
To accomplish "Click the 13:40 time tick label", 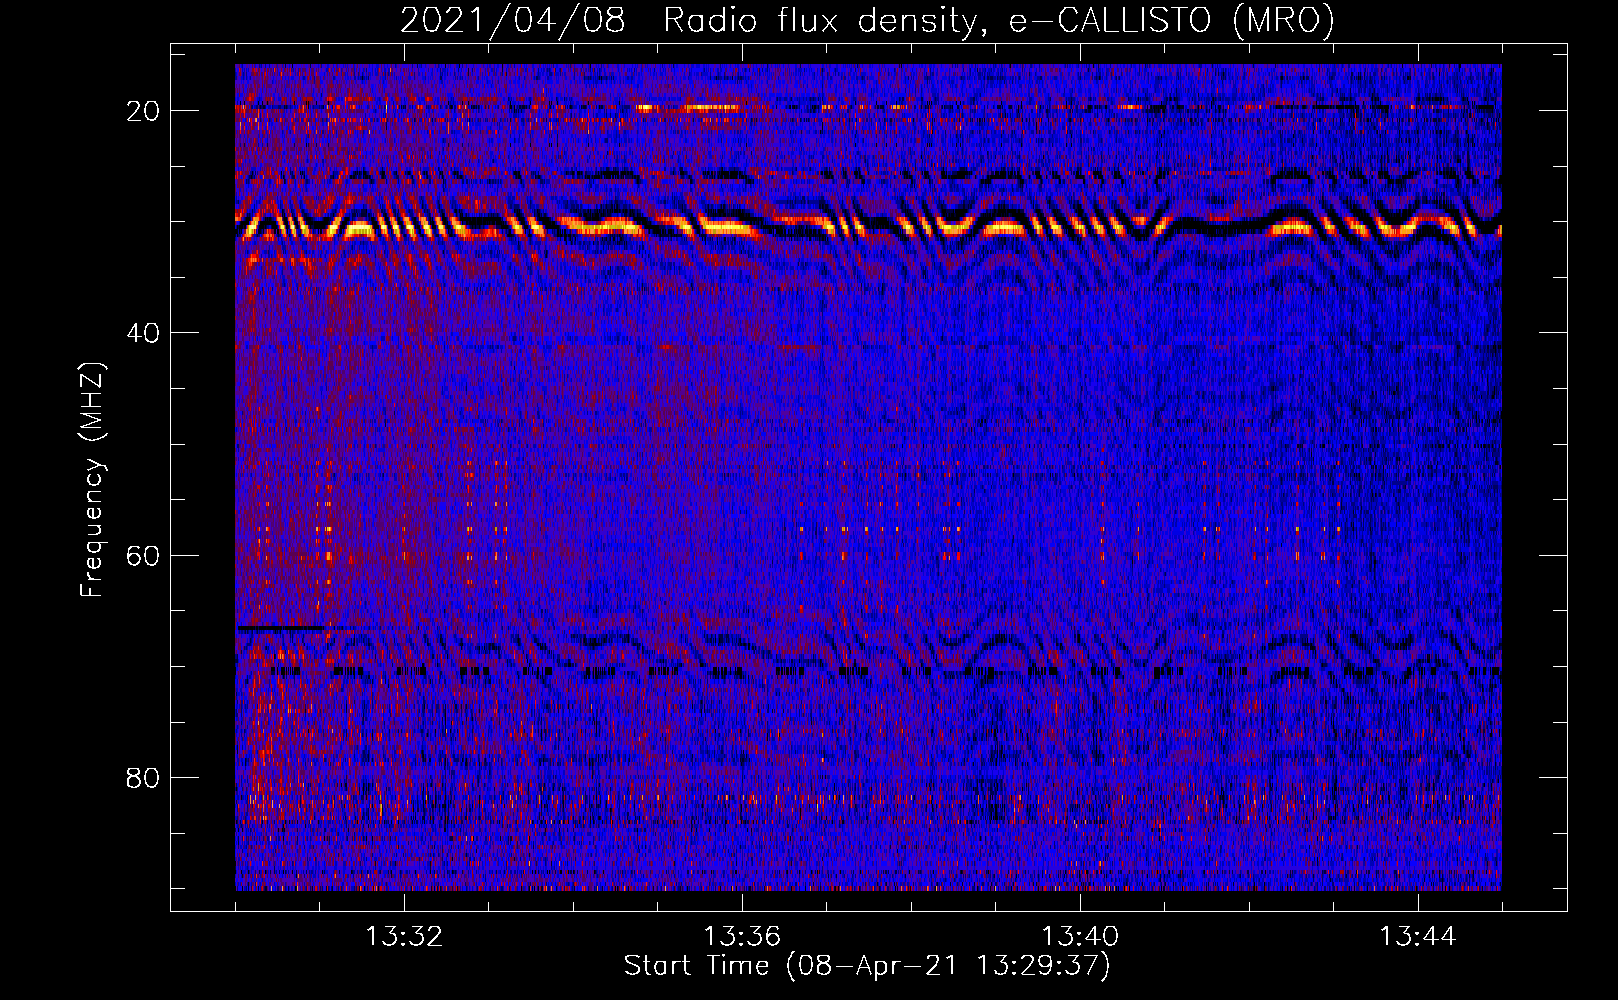I will 1080,937.
